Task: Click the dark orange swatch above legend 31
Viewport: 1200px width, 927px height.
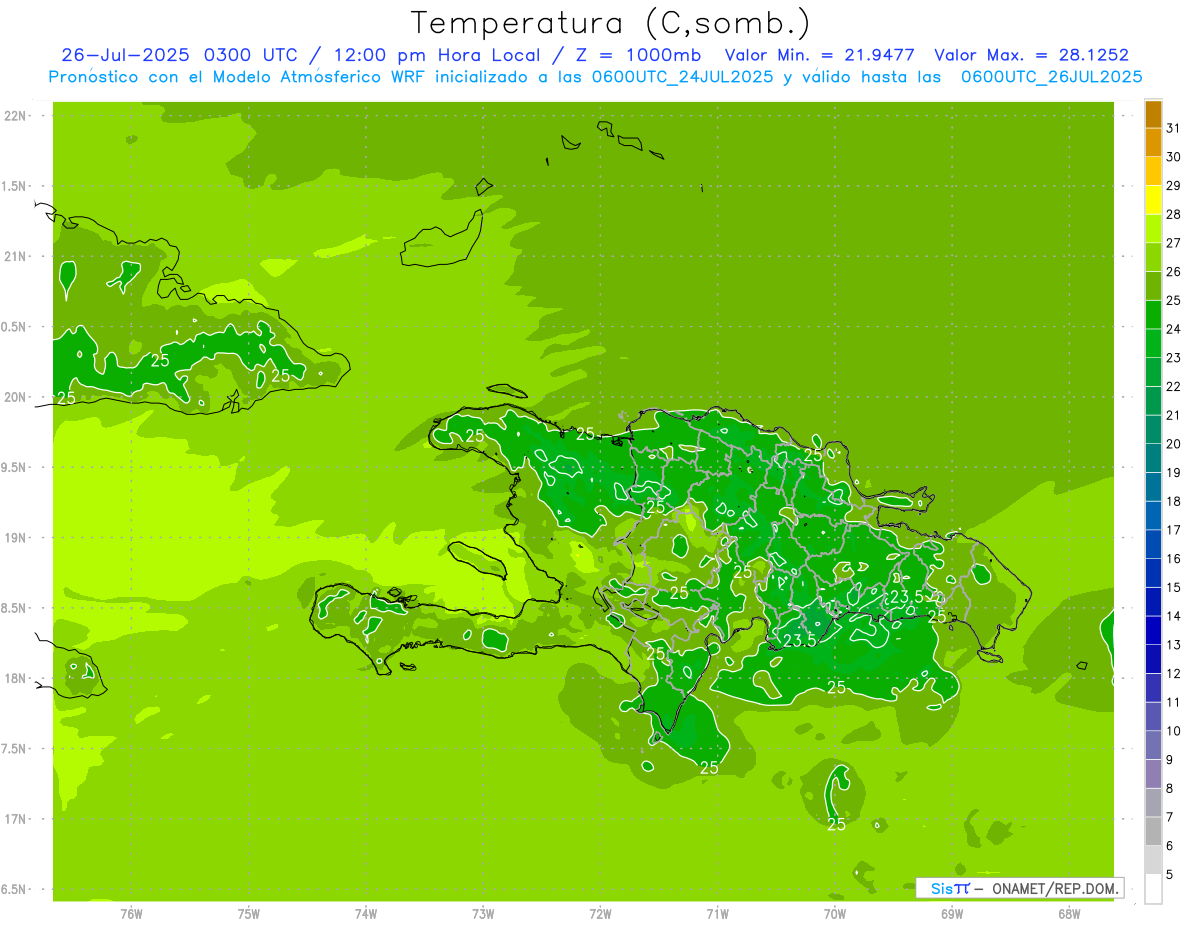Action: pos(1153,114)
